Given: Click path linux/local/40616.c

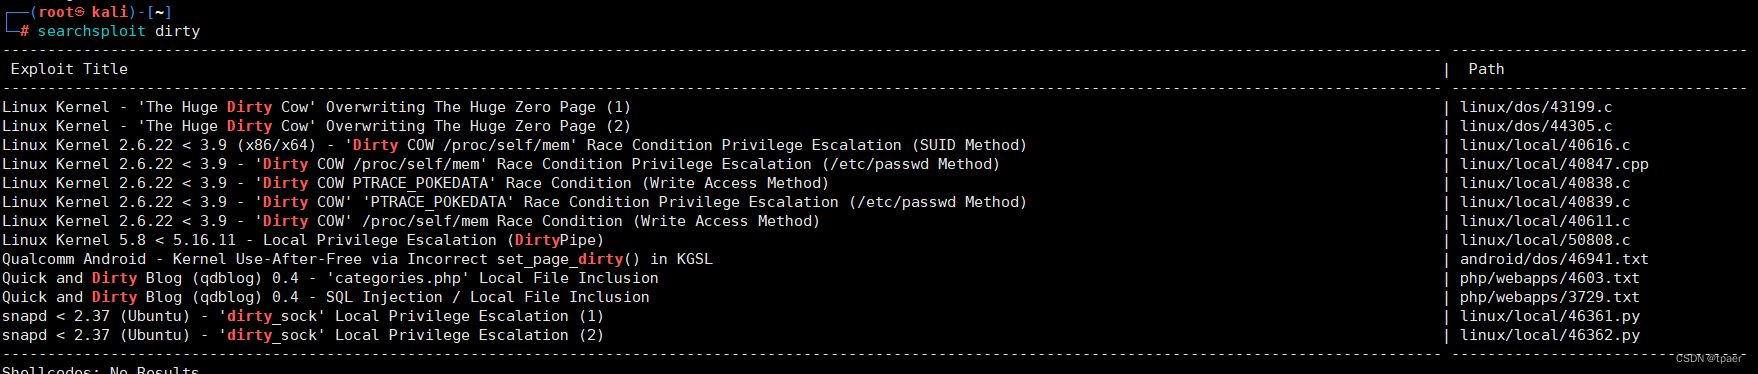Looking at the screenshot, I should point(1545,145).
